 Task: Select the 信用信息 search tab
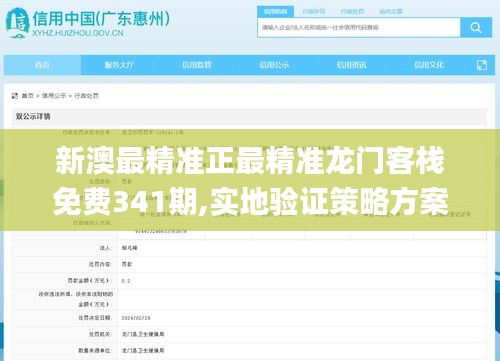click(275, 12)
